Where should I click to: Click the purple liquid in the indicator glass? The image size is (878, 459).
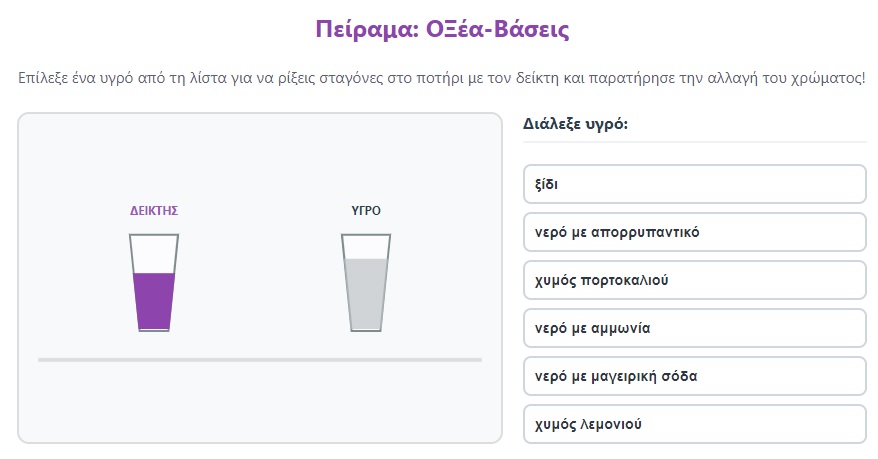coord(154,301)
